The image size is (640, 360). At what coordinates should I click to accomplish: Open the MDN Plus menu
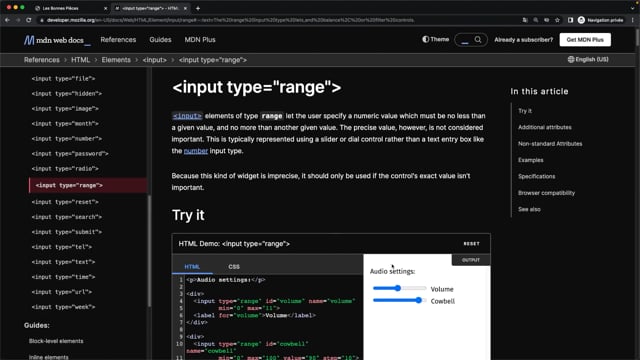tap(200, 40)
